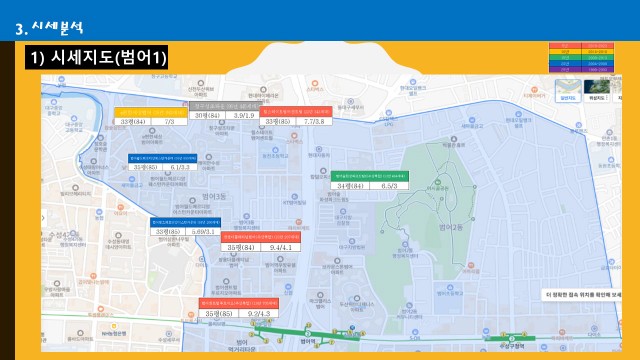Click the green price label '34평(84) 6.5/3'
The width and height of the screenshot is (640, 360).
point(370,181)
